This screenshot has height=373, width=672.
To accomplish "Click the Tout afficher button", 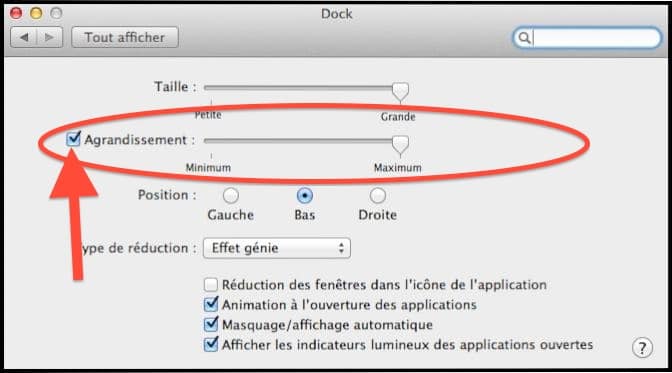I will pyautogui.click(x=125, y=37).
